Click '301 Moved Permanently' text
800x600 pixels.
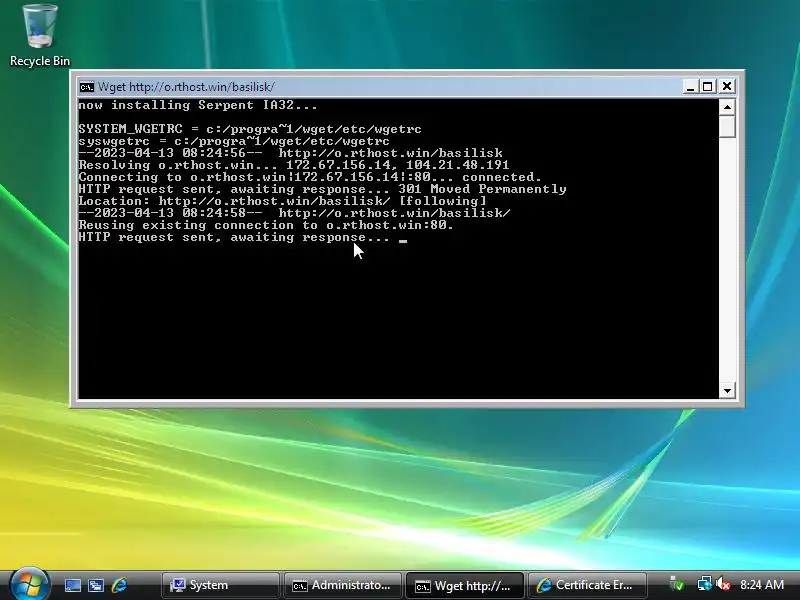pos(482,189)
